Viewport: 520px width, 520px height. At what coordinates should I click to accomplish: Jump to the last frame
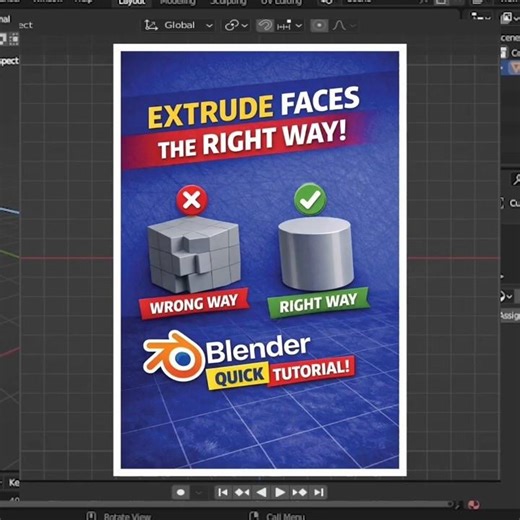point(319,492)
